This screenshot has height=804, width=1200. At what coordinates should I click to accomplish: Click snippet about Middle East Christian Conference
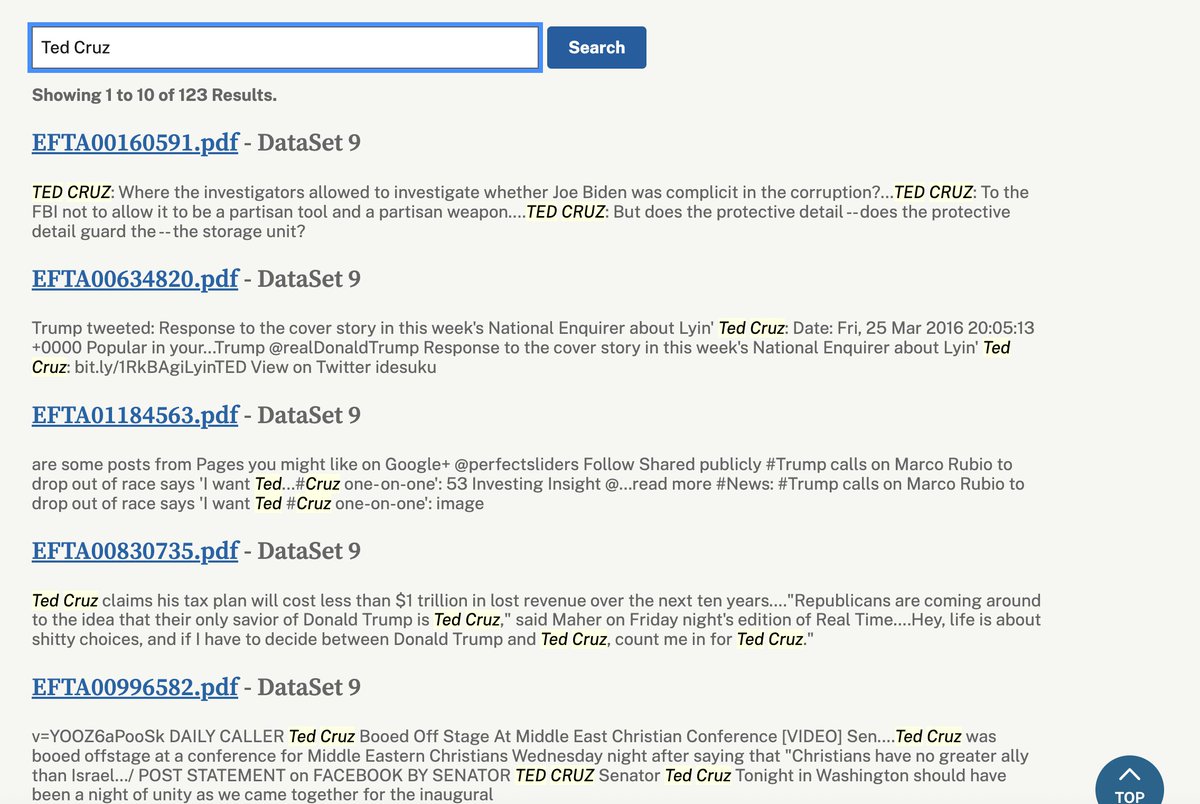click(530, 765)
